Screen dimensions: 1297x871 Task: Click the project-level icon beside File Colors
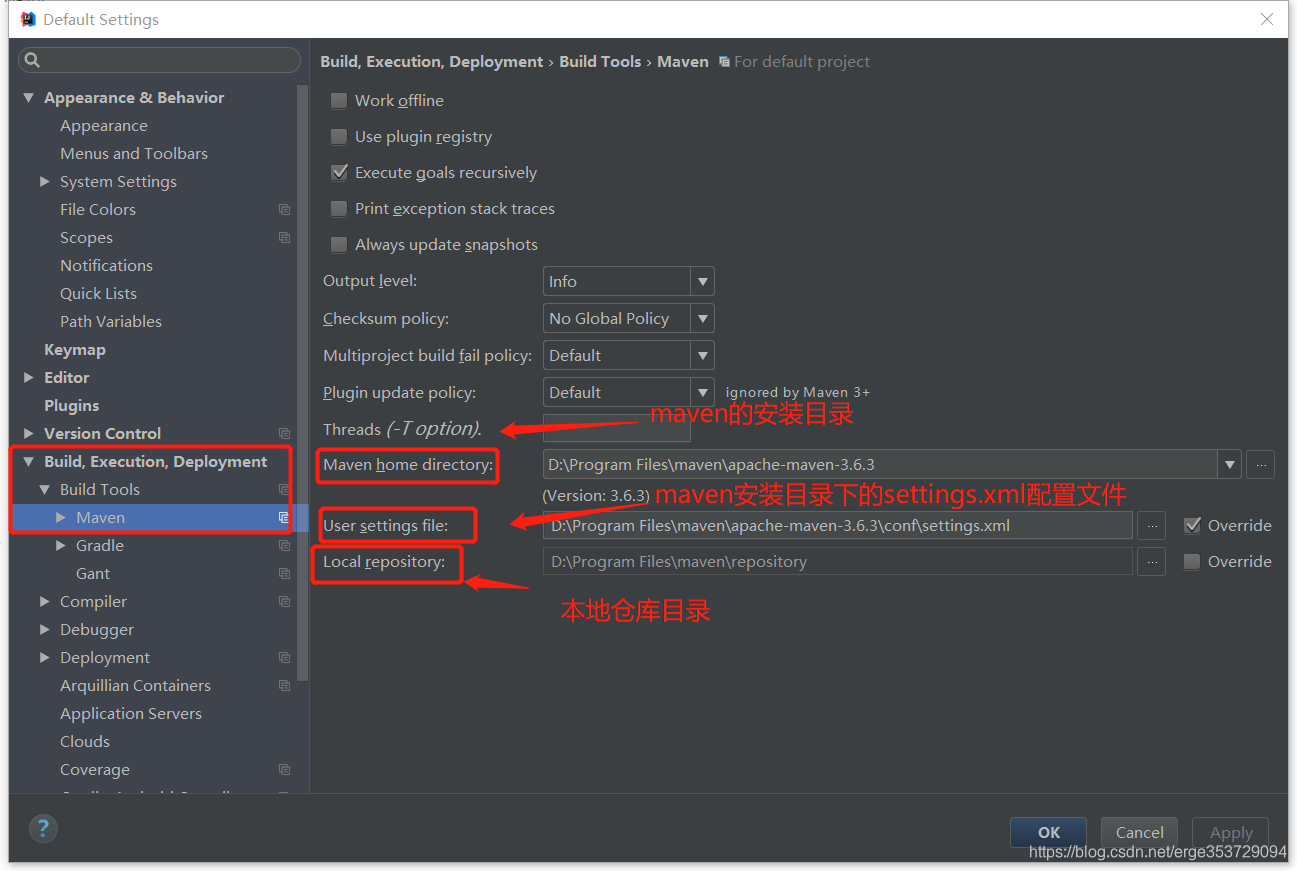tap(285, 210)
